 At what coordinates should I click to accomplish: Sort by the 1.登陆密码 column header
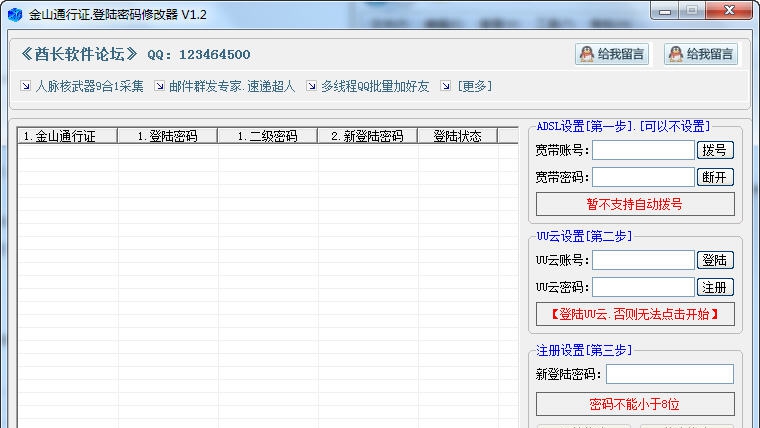[x=168, y=136]
